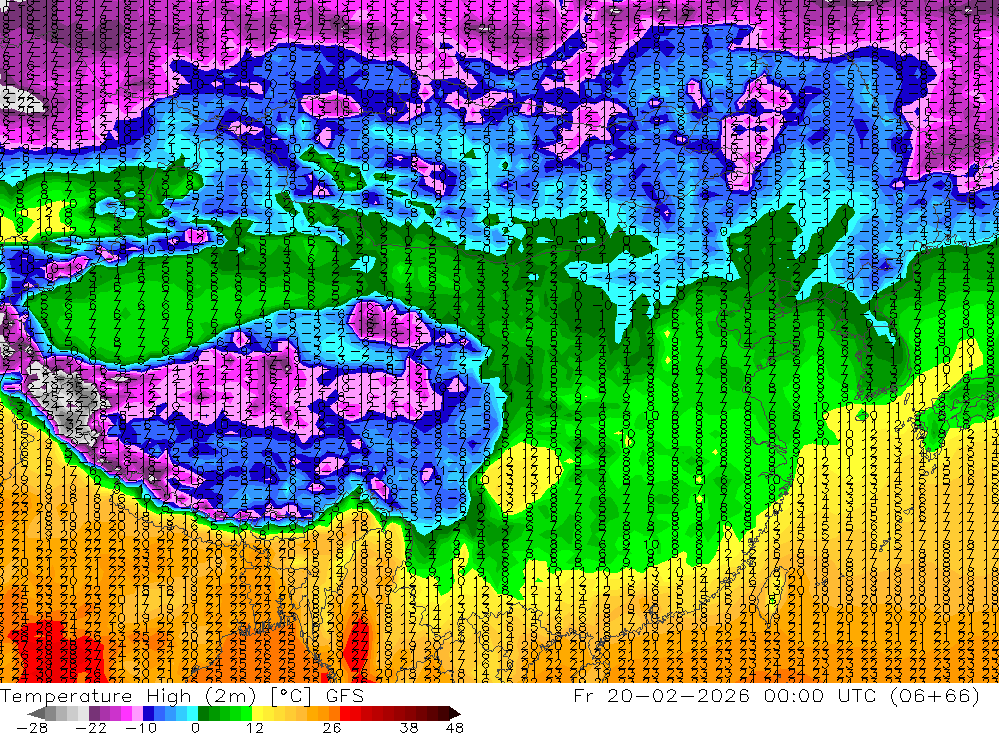Click the '38' legend label
The height and width of the screenshot is (733, 1000).
pos(409,727)
